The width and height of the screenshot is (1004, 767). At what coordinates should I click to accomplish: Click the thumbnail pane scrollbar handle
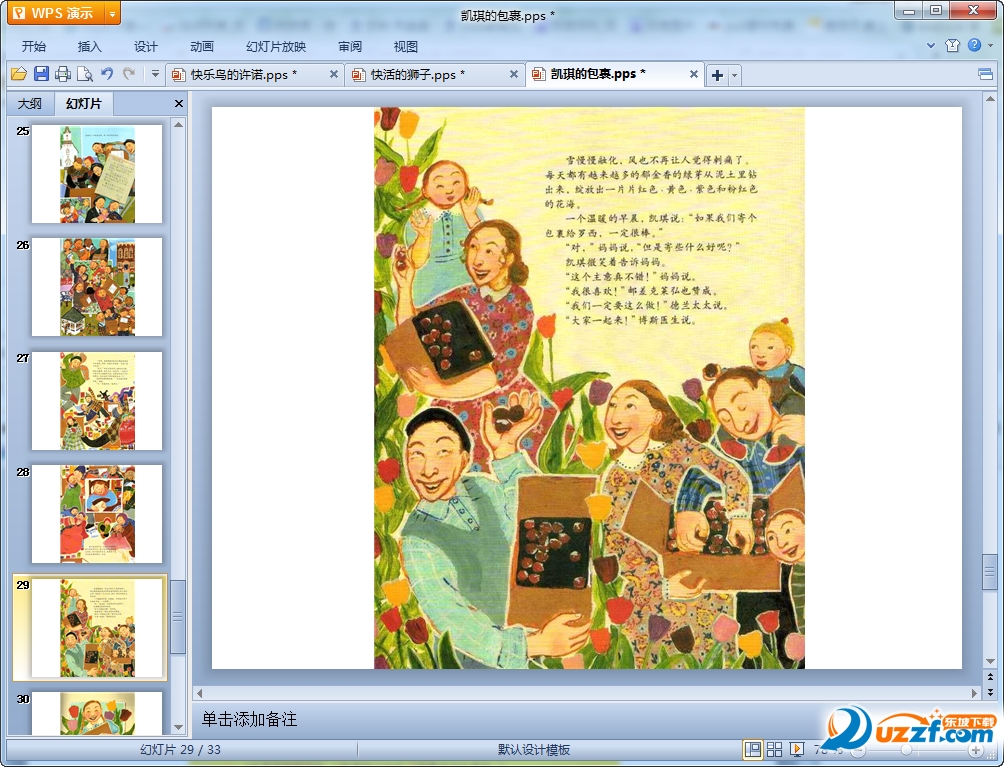(x=178, y=617)
